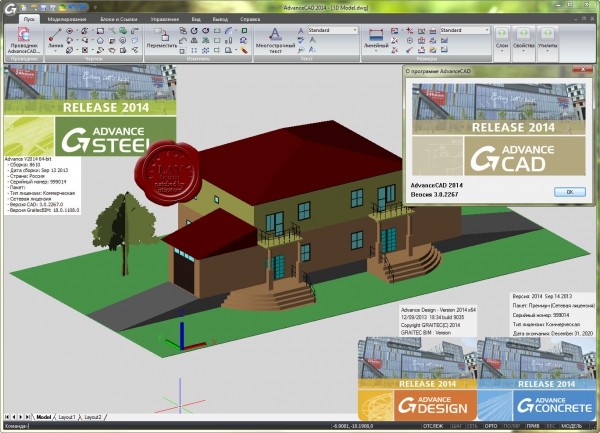
Task: Open the text style Standard dropdown
Action: point(333,30)
